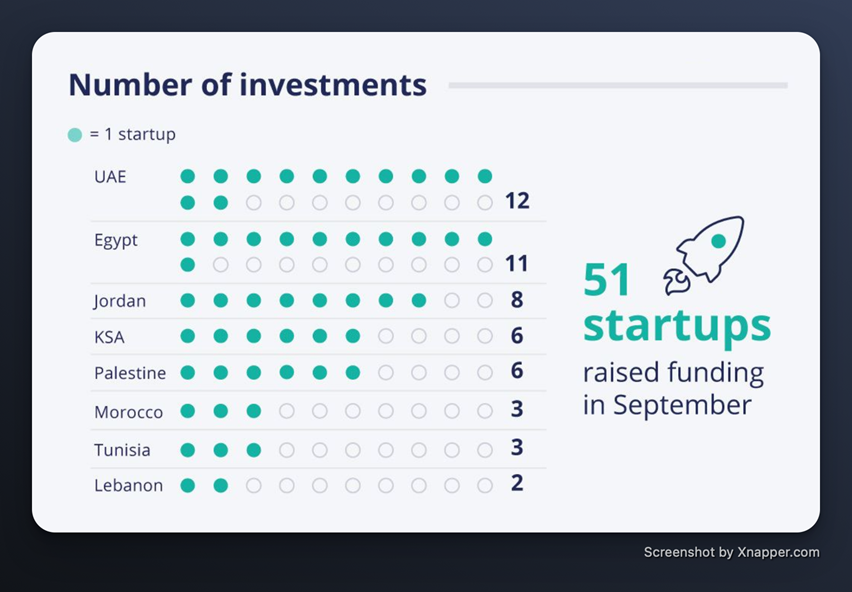Image resolution: width=852 pixels, height=592 pixels.
Task: Click the sixth filled dot in KSA row
Action: coord(353,337)
